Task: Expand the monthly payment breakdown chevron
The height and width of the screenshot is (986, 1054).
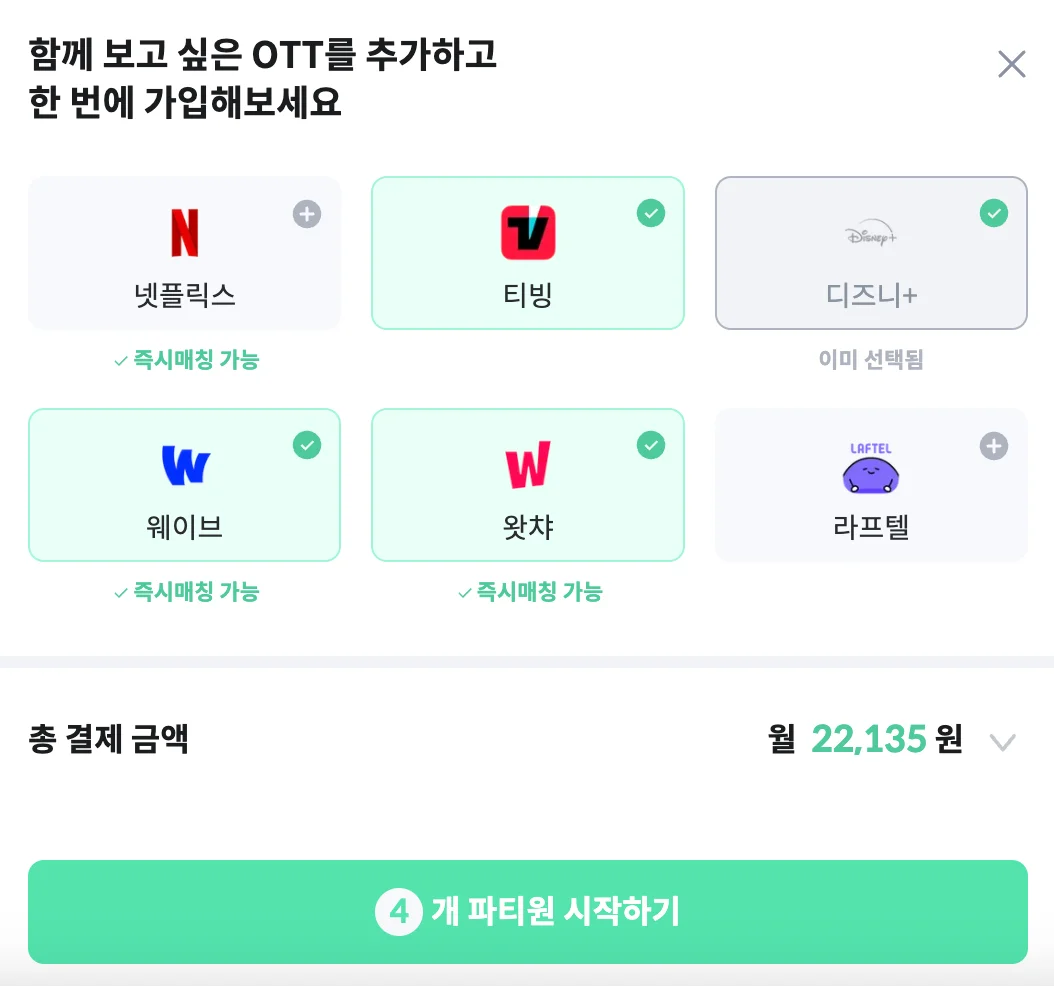Action: (x=1003, y=742)
